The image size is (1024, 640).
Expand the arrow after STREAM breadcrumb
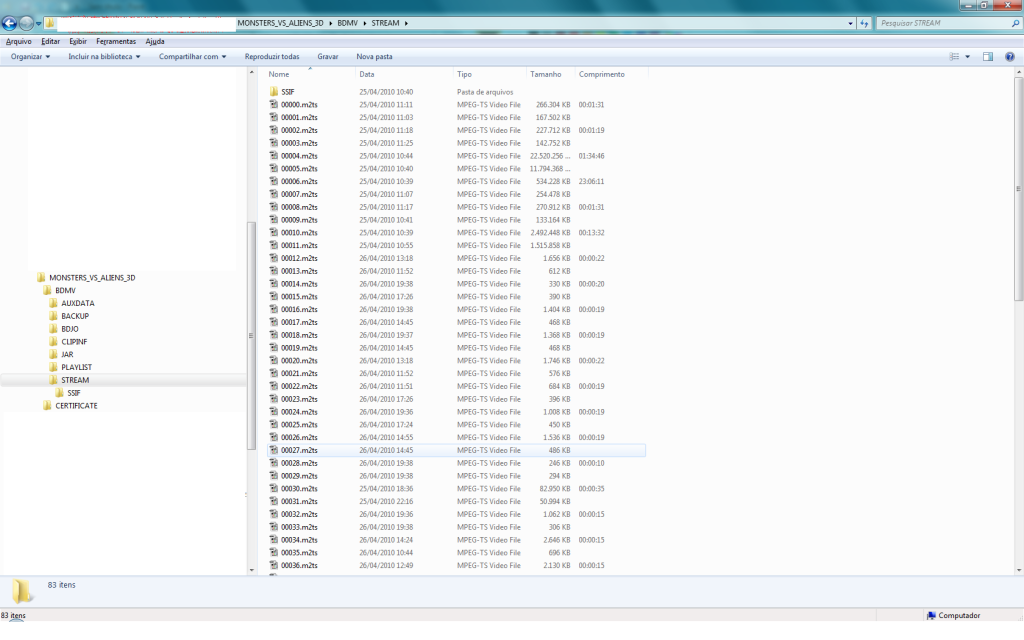click(x=406, y=23)
